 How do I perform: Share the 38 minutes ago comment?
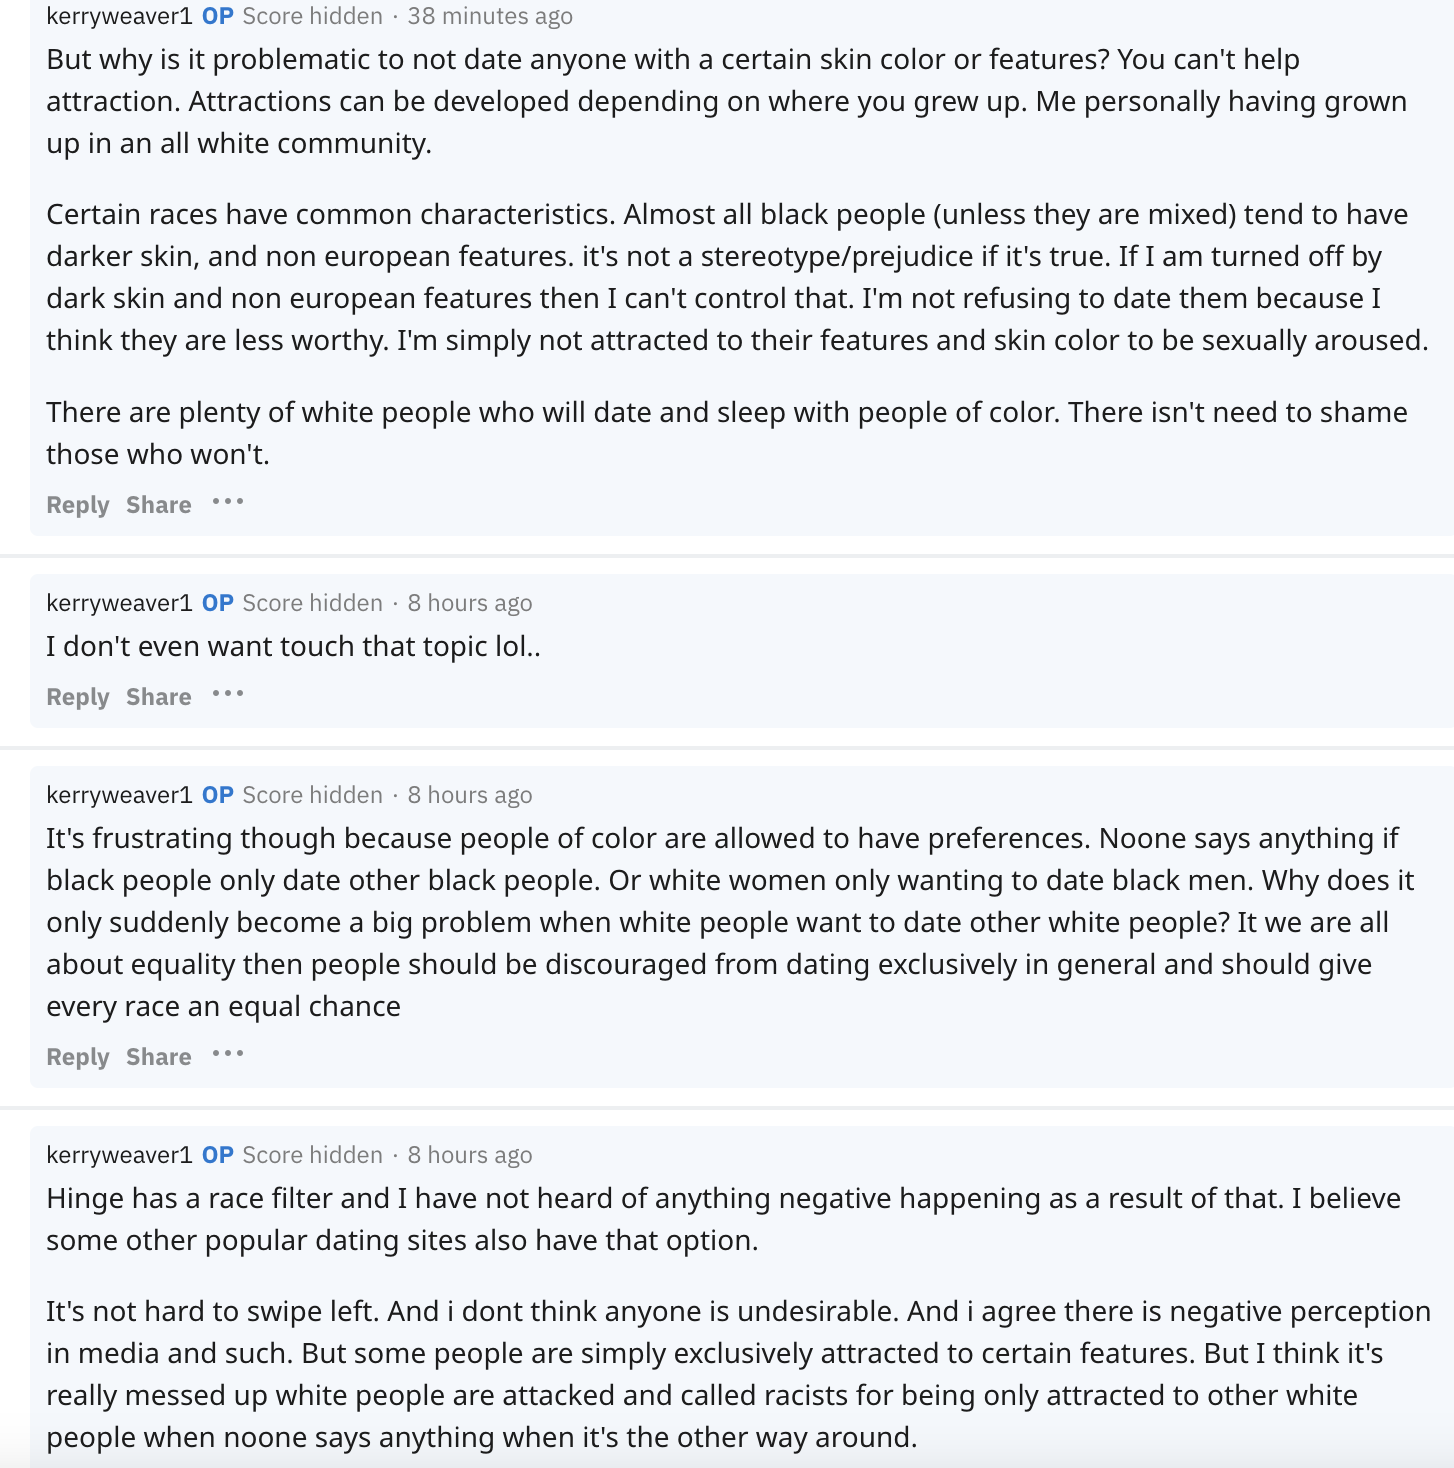[x=158, y=505]
